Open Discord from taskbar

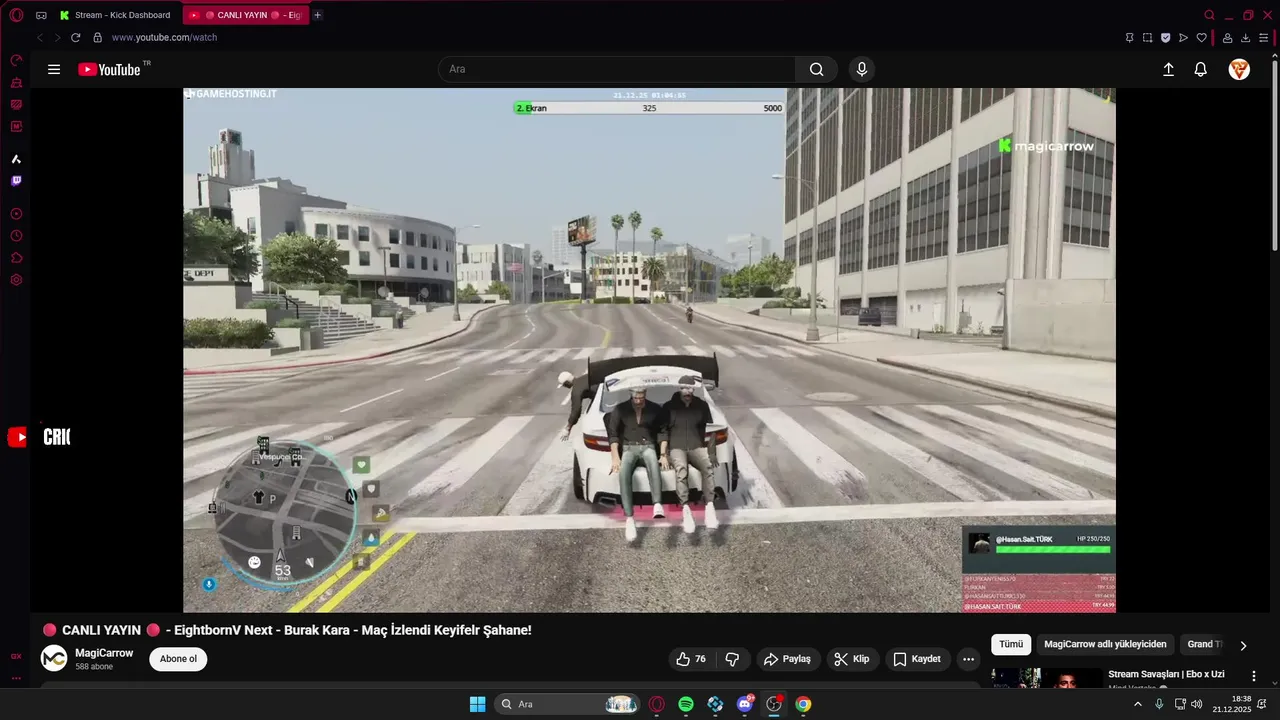(x=744, y=704)
